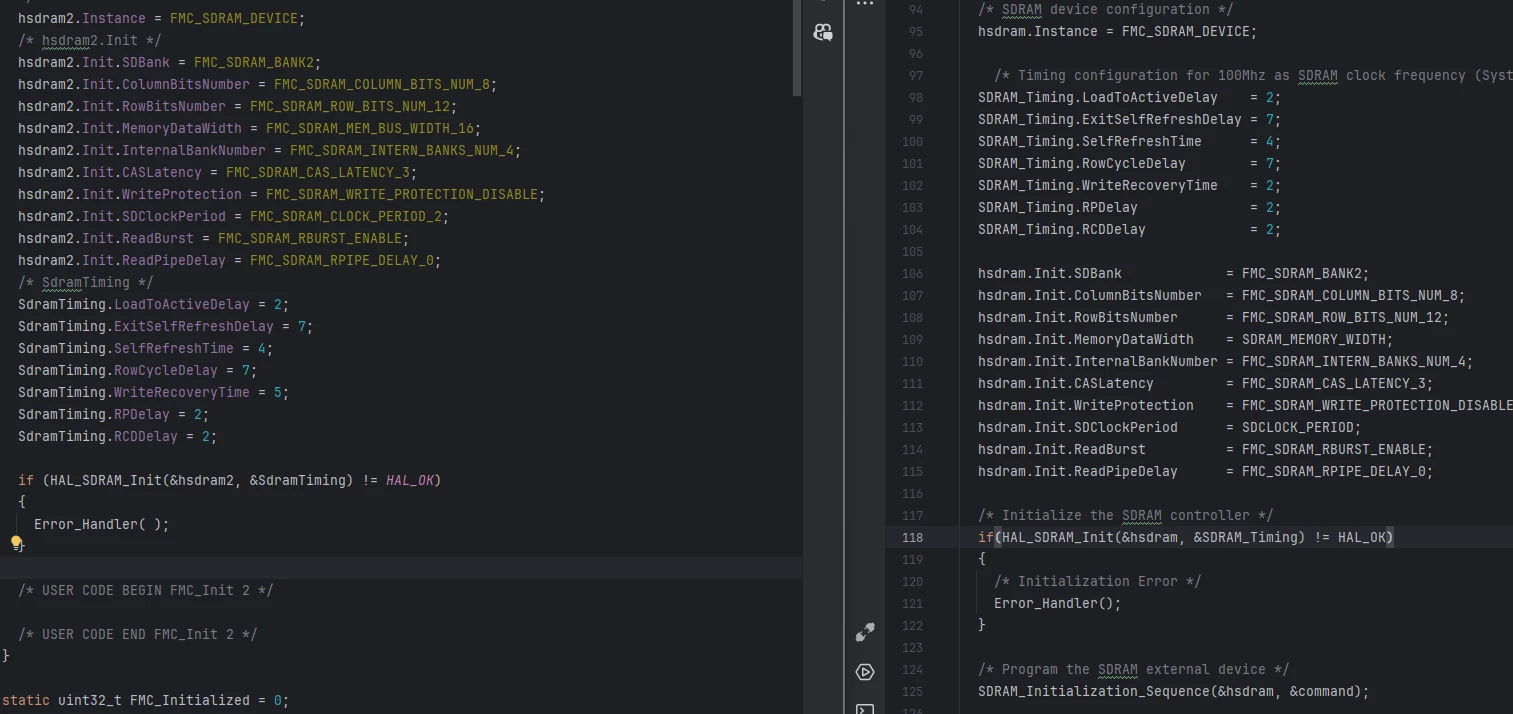Click SDRAM_MEMORY_WIDTH in right editor

[x=1314, y=339]
